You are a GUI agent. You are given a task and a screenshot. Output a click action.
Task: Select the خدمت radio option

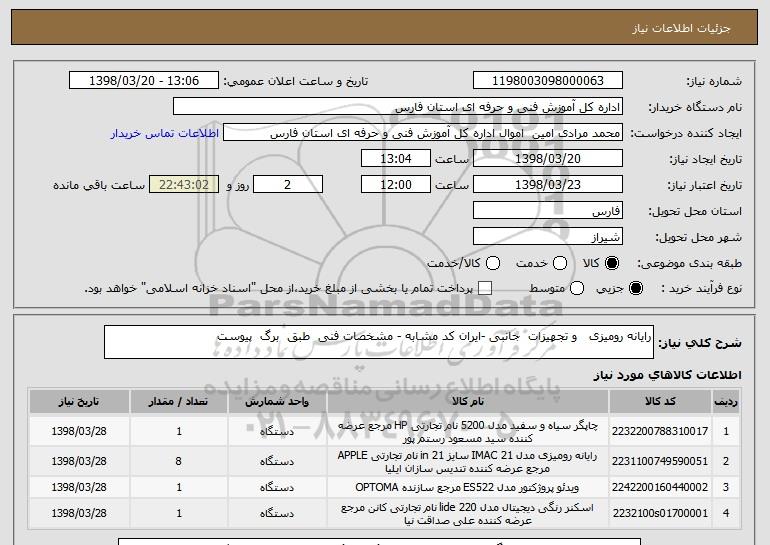(x=560, y=263)
